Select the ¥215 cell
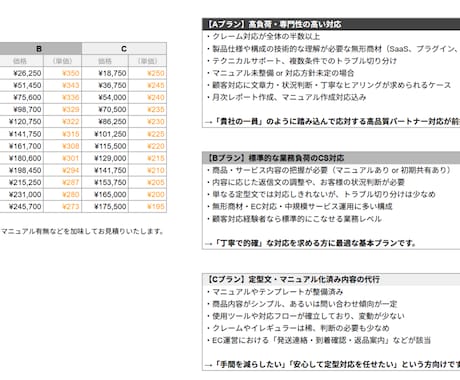The width and height of the screenshot is (460, 380). click(148, 158)
